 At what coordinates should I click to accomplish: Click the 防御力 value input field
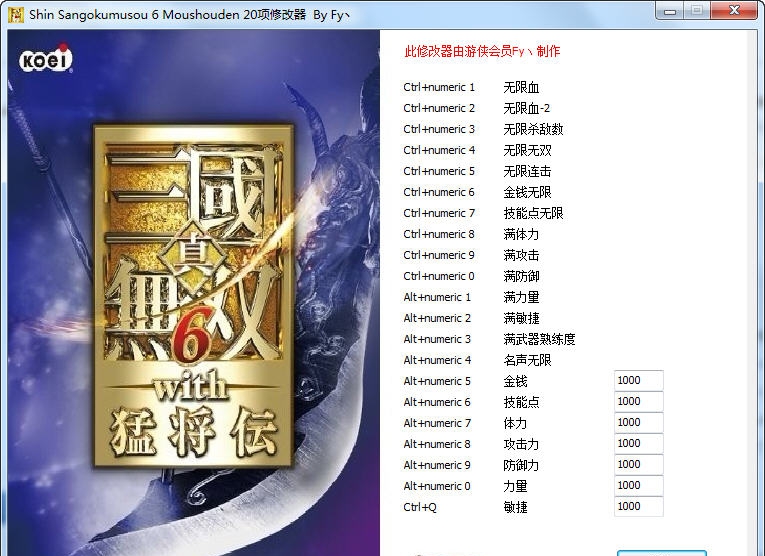point(639,464)
